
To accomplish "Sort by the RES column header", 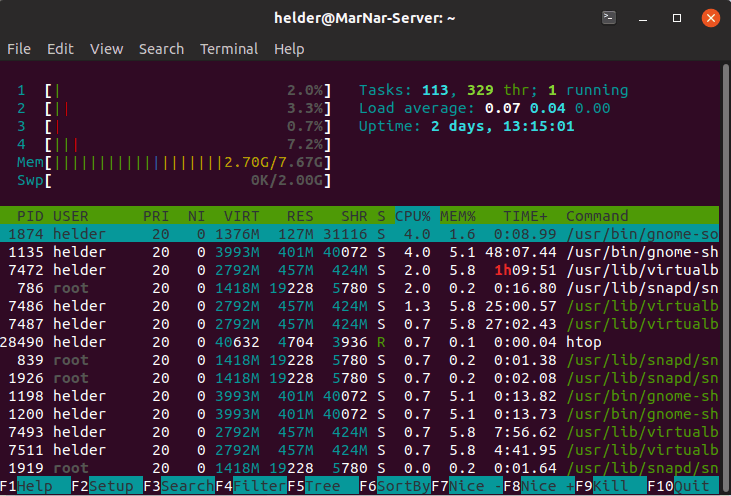I will click(x=300, y=216).
